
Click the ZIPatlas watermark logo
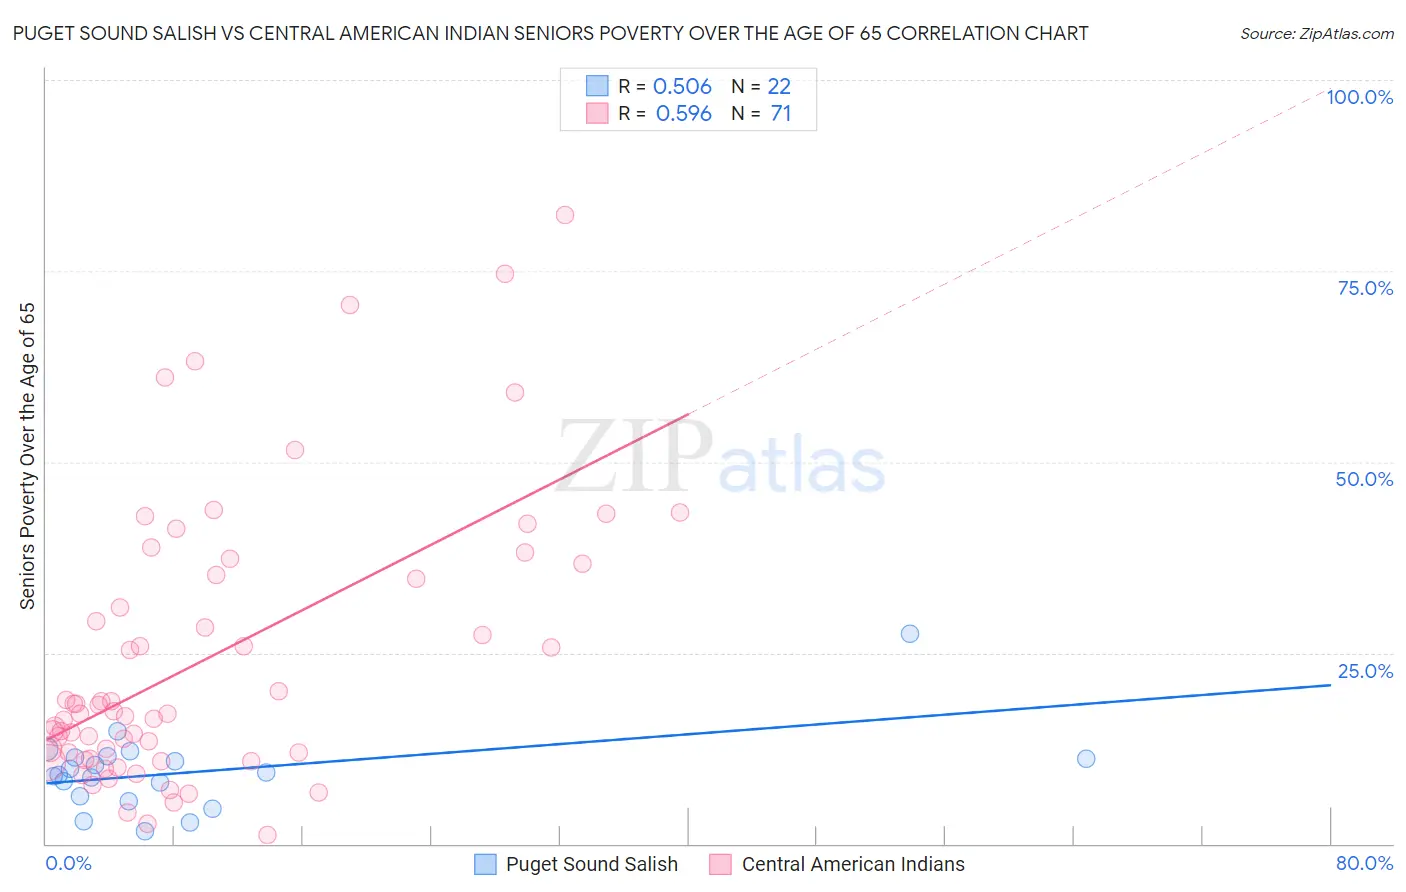click(x=721, y=457)
